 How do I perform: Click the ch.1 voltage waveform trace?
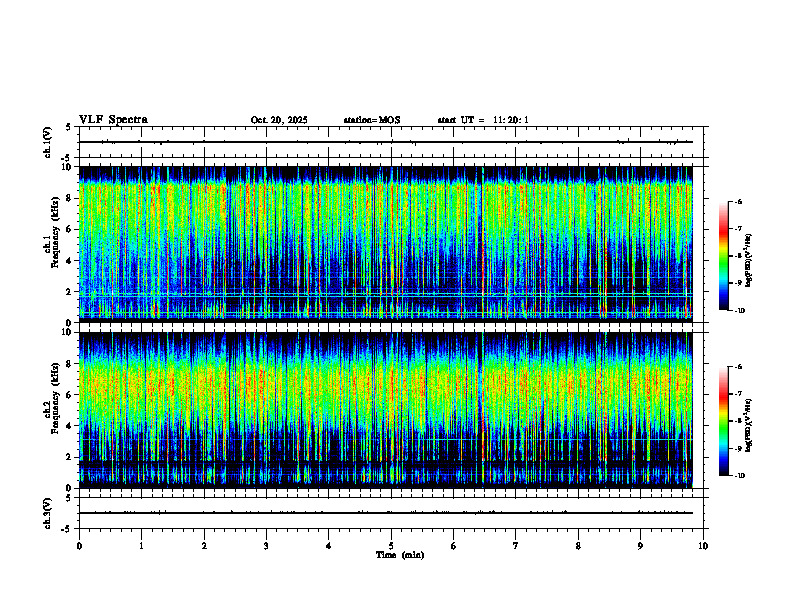click(x=386, y=142)
